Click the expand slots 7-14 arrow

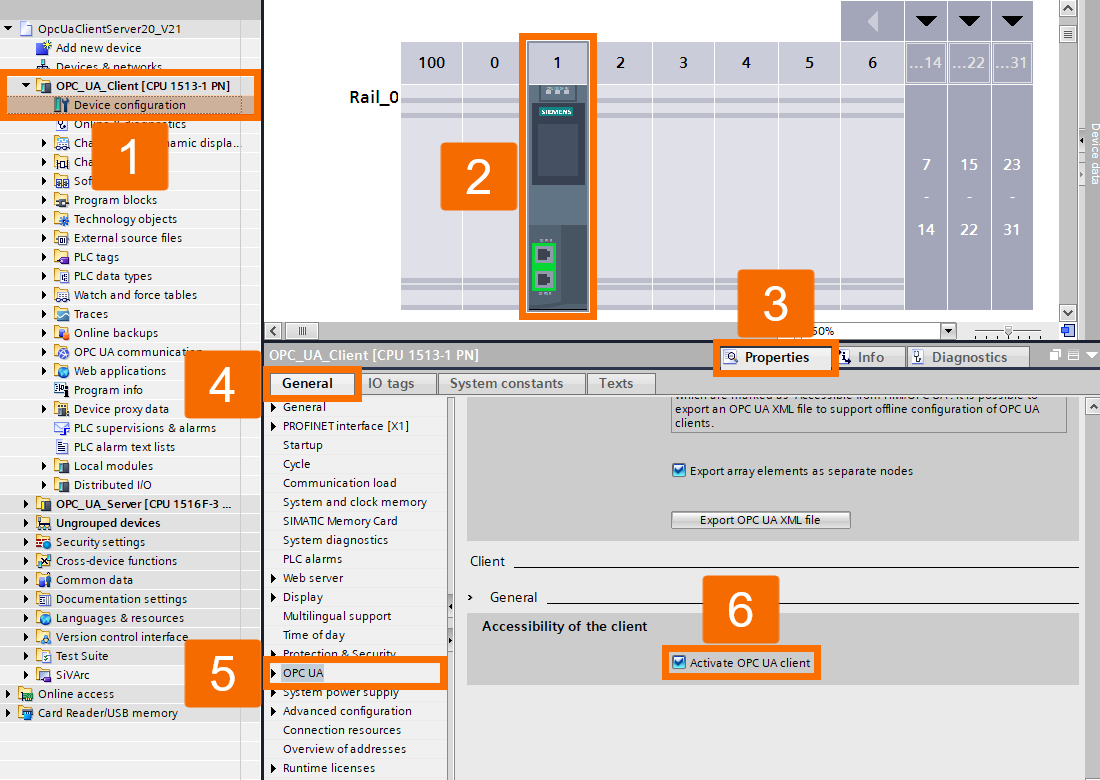(926, 21)
